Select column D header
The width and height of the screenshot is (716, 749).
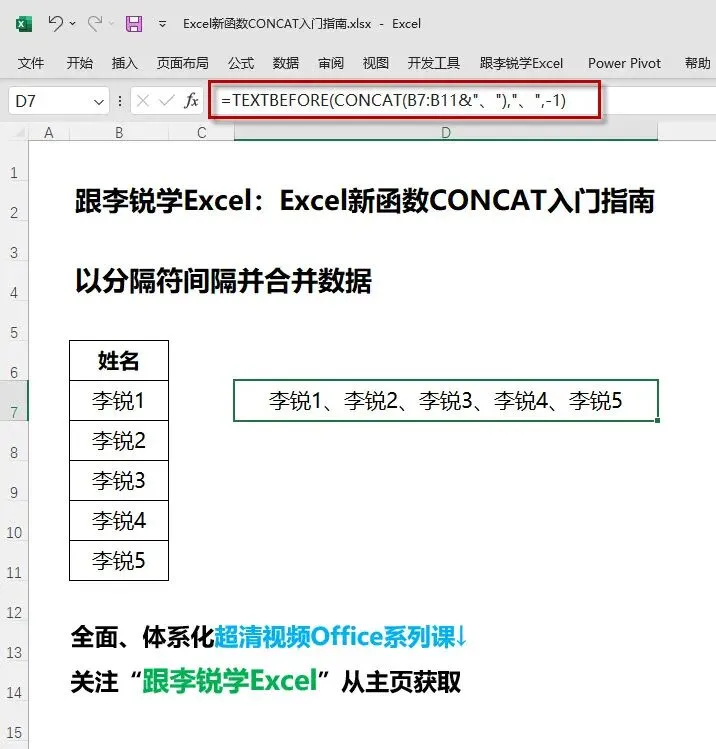(446, 132)
